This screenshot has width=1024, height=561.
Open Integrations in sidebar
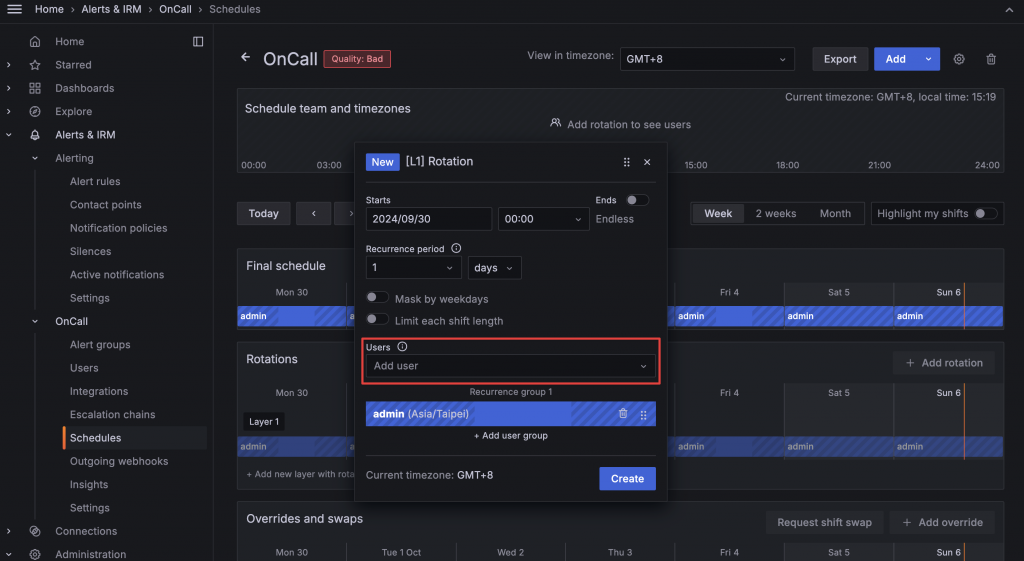[99, 391]
